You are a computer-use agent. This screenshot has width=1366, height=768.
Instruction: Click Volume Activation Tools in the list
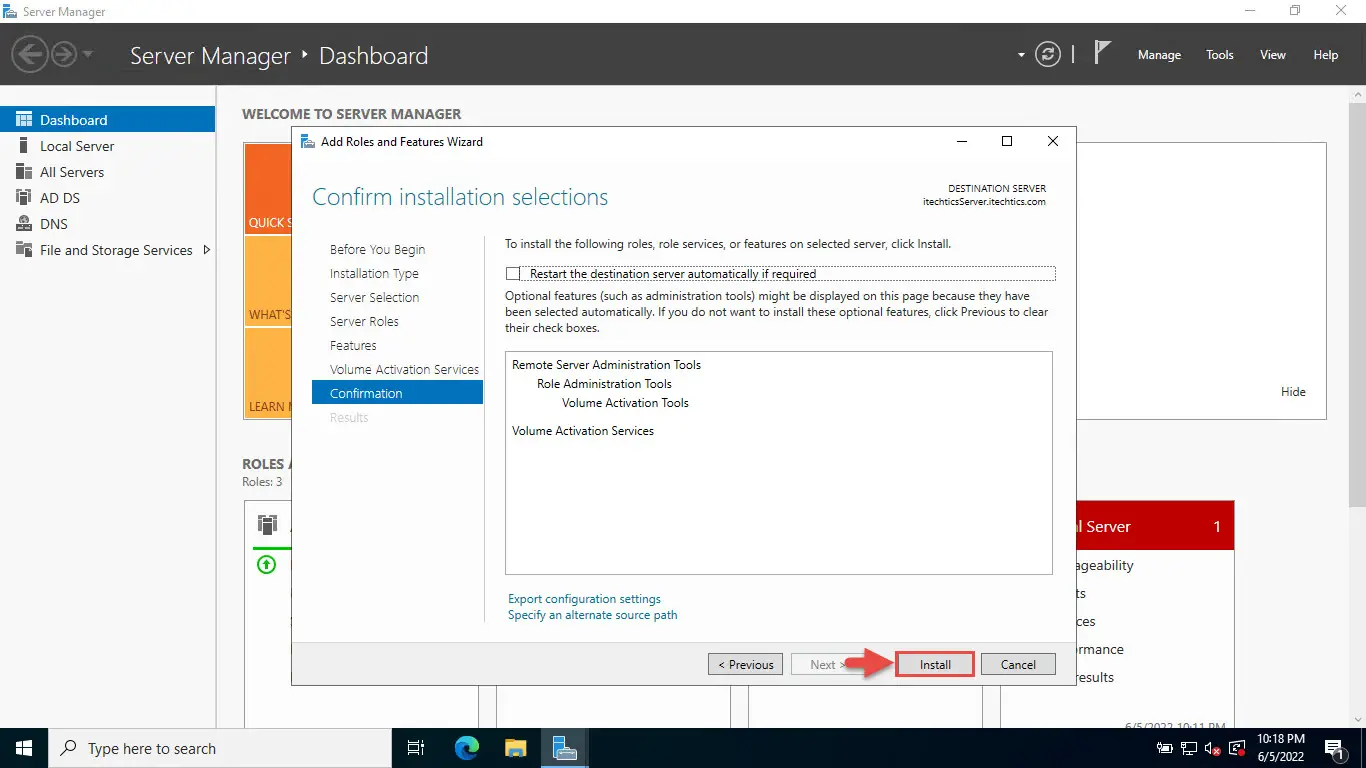pos(625,403)
